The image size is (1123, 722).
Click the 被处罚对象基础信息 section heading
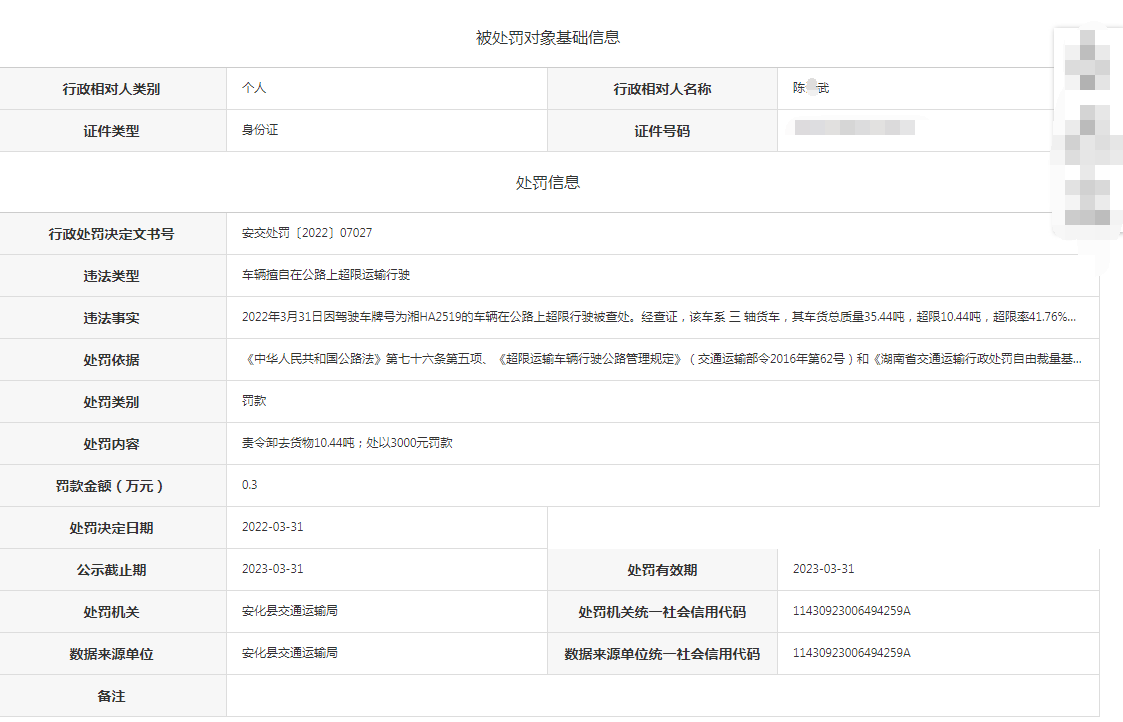(x=548, y=38)
